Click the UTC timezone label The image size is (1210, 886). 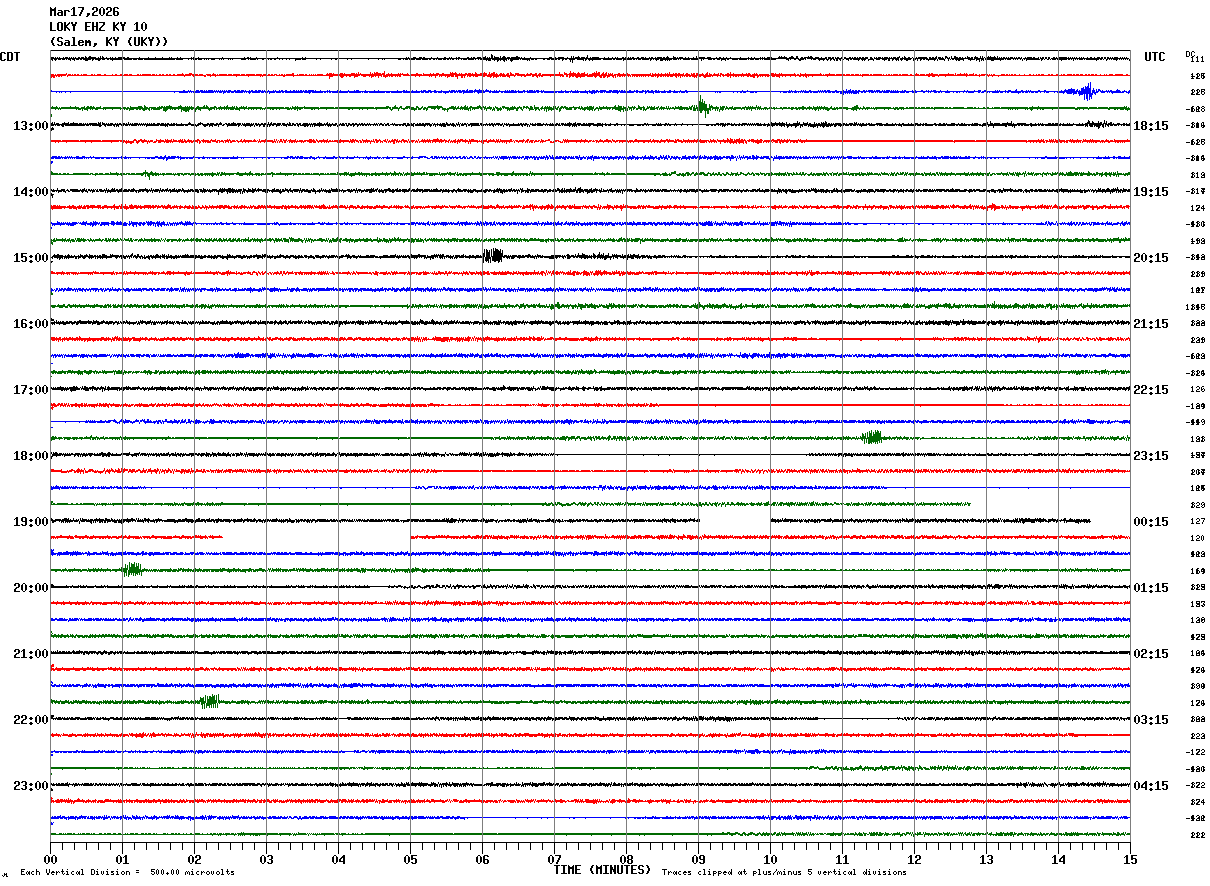(1155, 57)
